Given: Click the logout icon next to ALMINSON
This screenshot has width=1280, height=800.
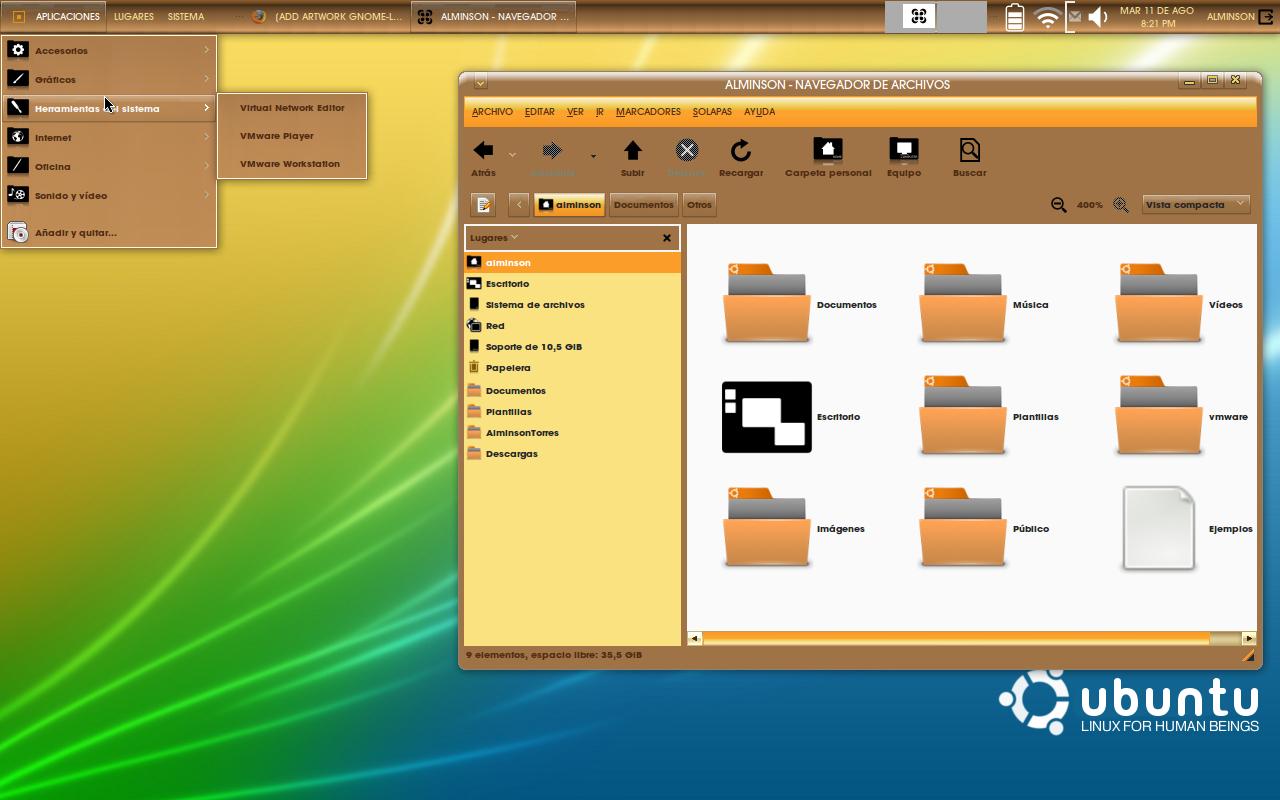Looking at the screenshot, I should pyautogui.click(x=1266, y=17).
